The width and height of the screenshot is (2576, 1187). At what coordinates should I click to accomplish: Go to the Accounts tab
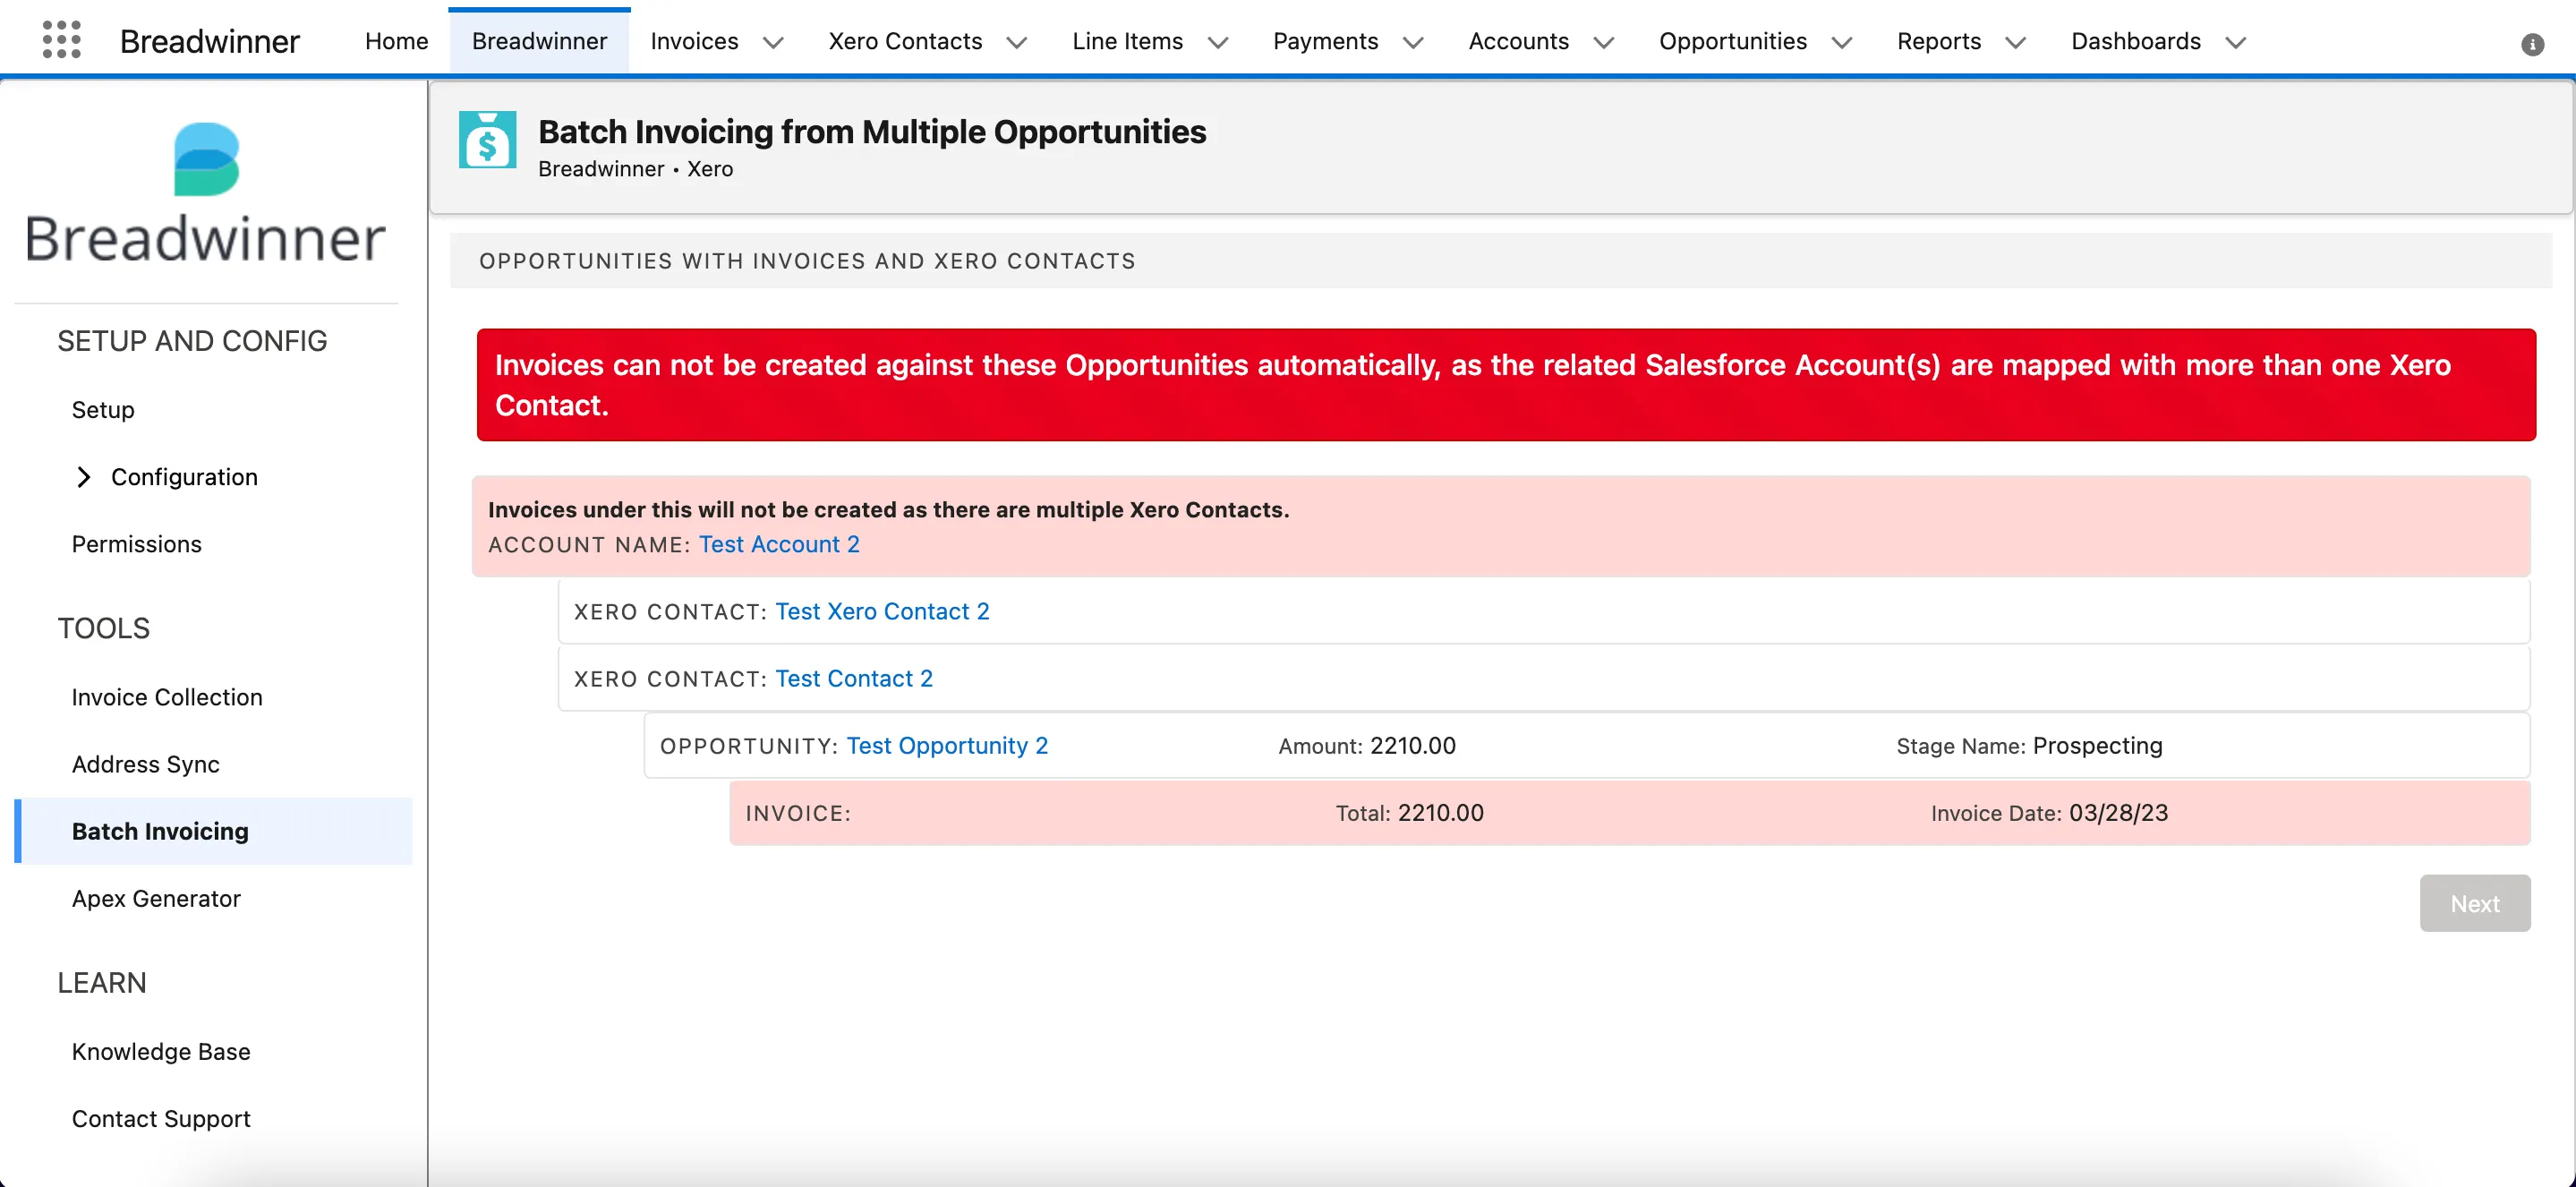click(1518, 41)
